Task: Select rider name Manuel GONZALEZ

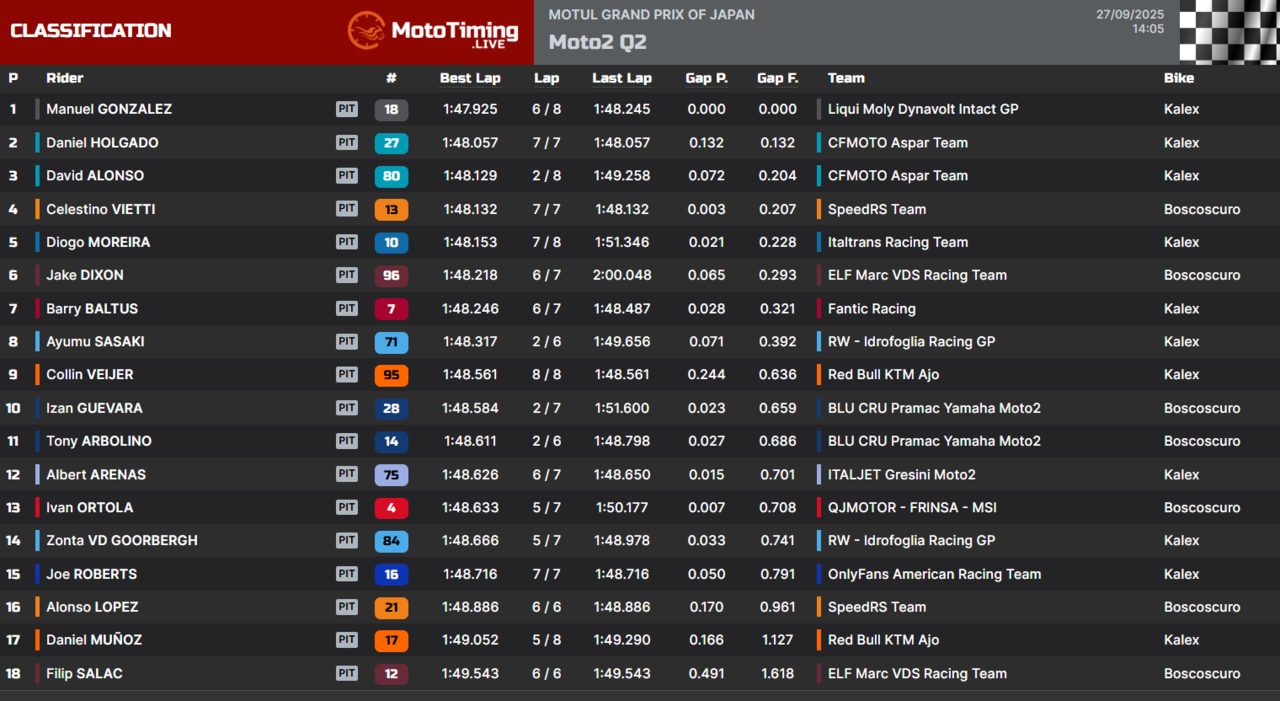Action: (109, 109)
